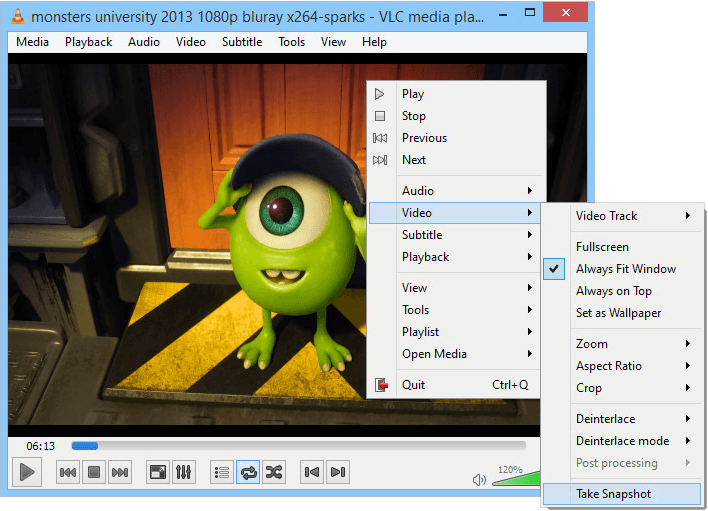Select Stop text in context menu
This screenshot has width=708, height=511.
click(414, 116)
